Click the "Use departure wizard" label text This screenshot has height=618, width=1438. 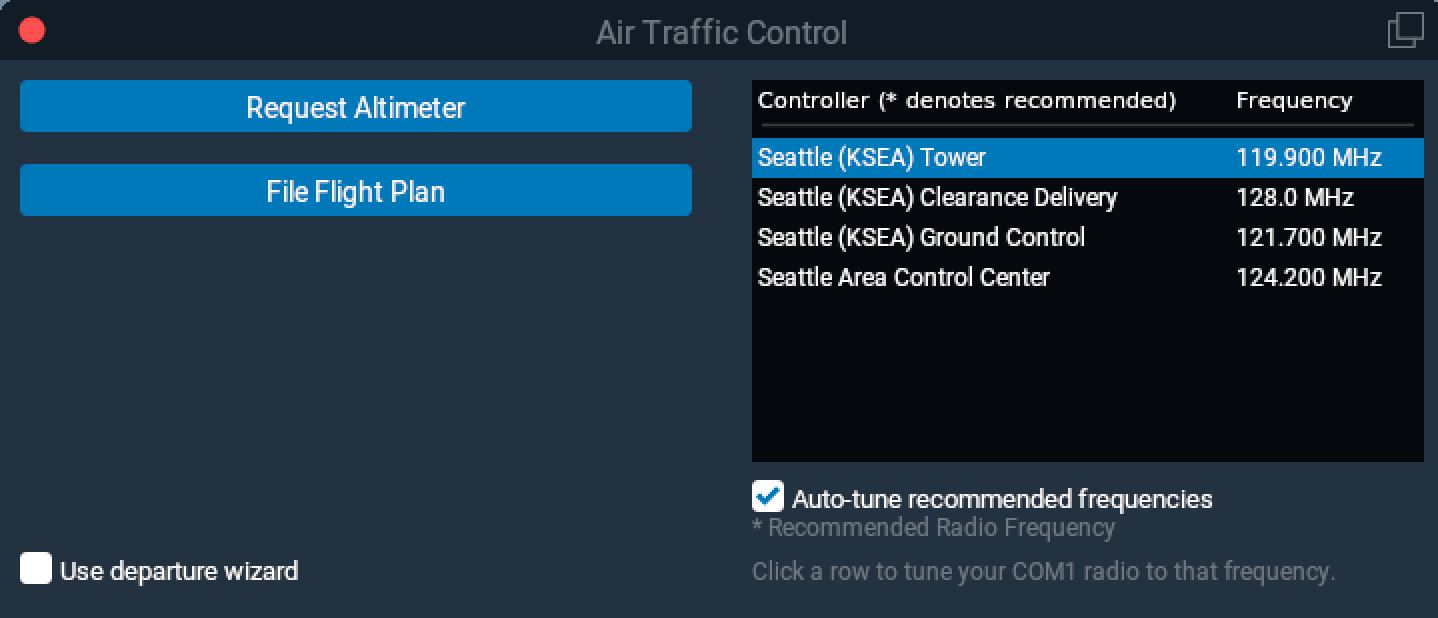point(179,571)
